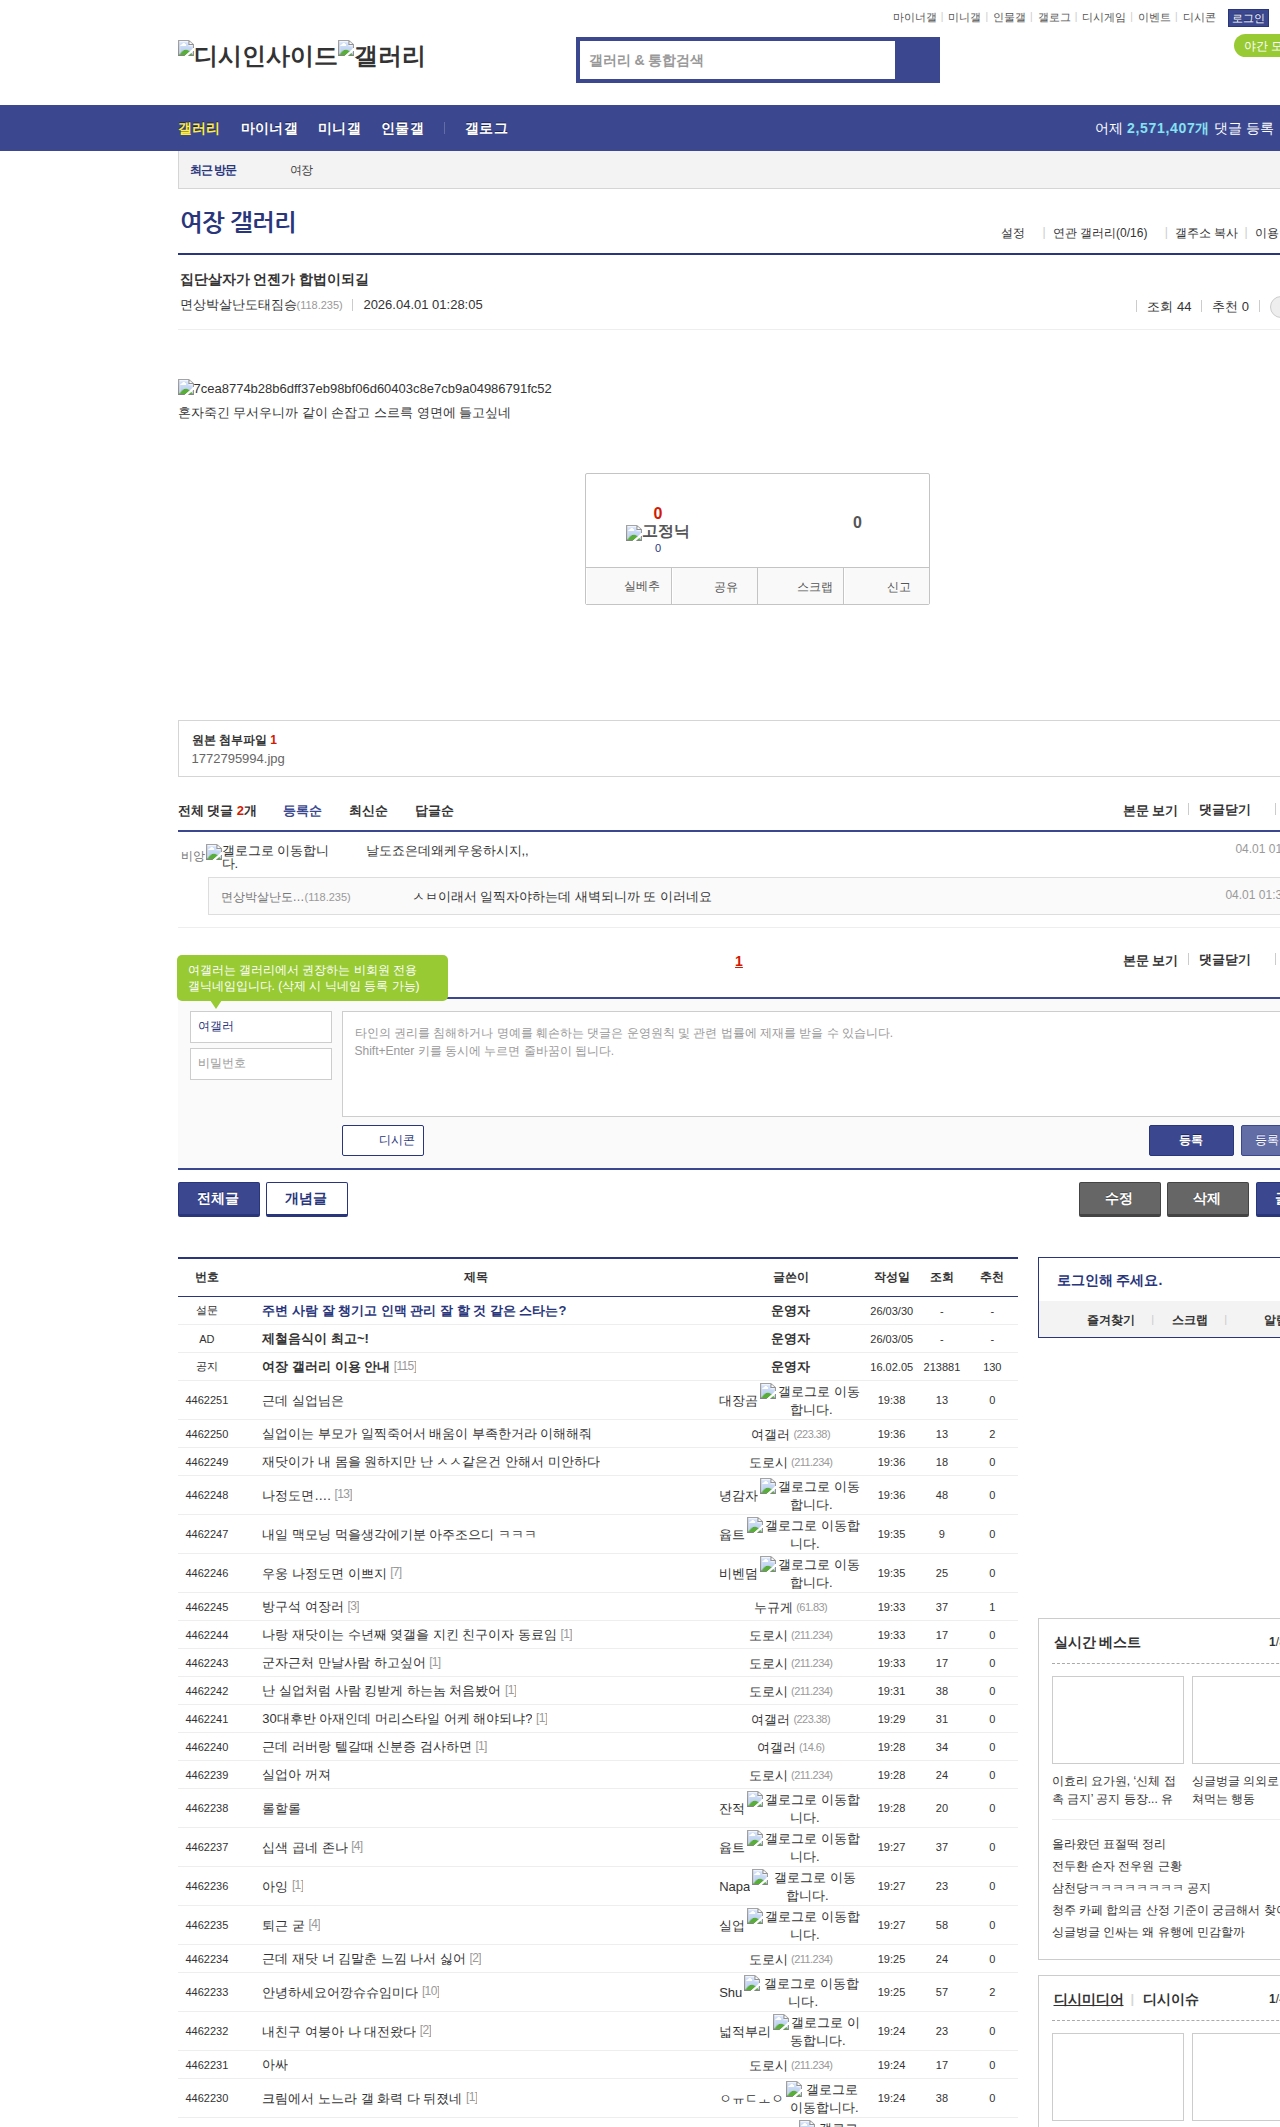Click the 실베추 button under the votes
The width and height of the screenshot is (1280, 2127).
[628, 587]
